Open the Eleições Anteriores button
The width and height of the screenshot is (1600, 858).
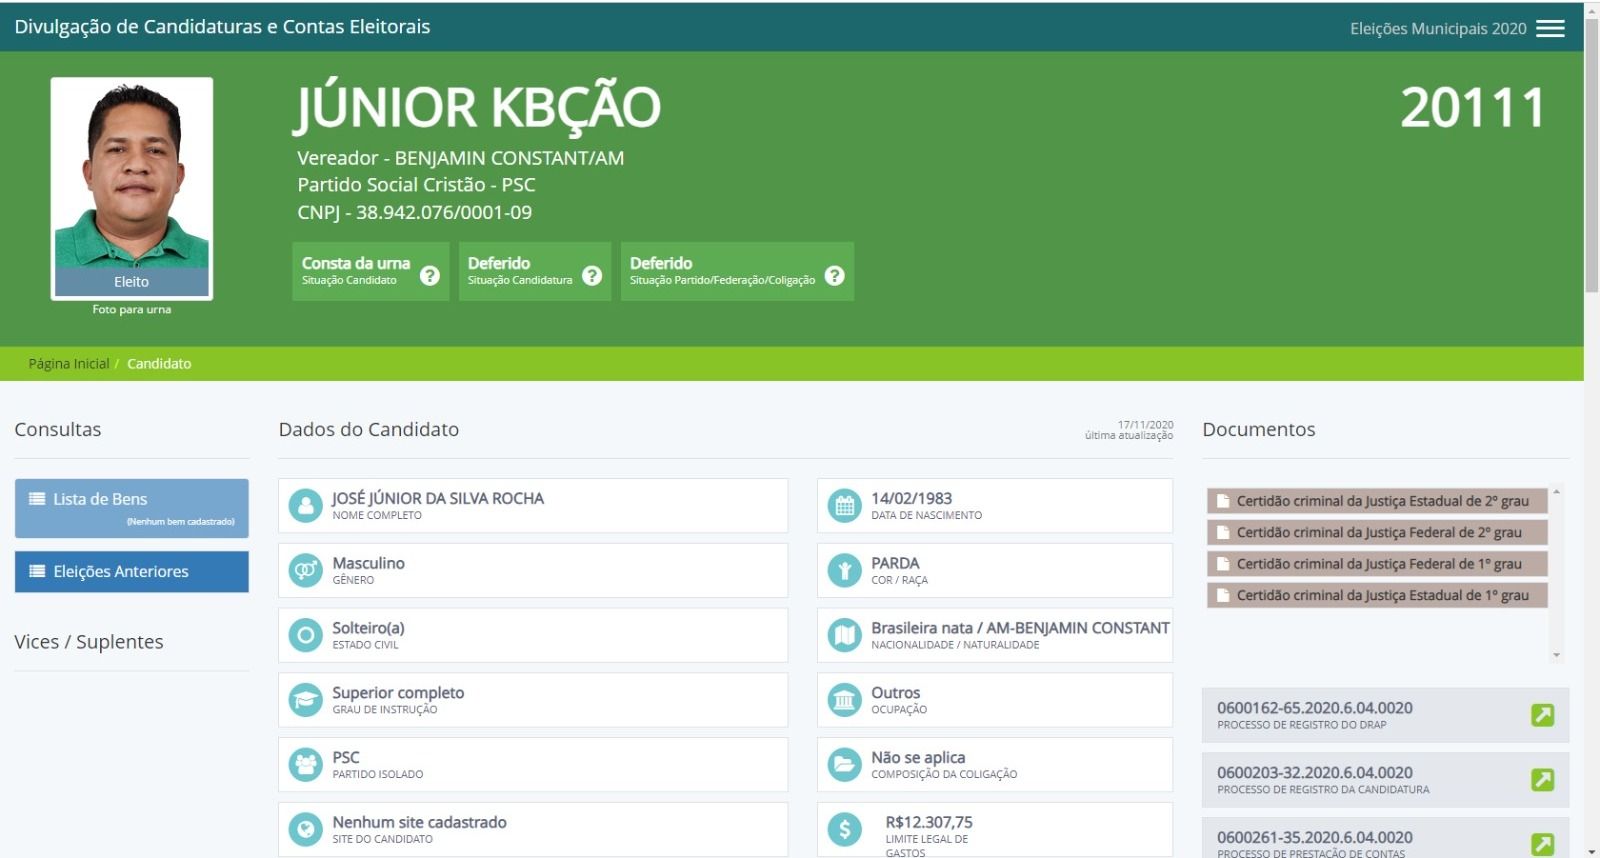pyautogui.click(x=132, y=571)
